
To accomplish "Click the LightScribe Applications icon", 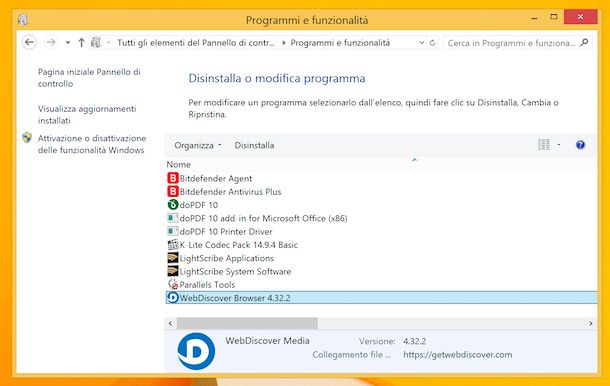I will [173, 258].
